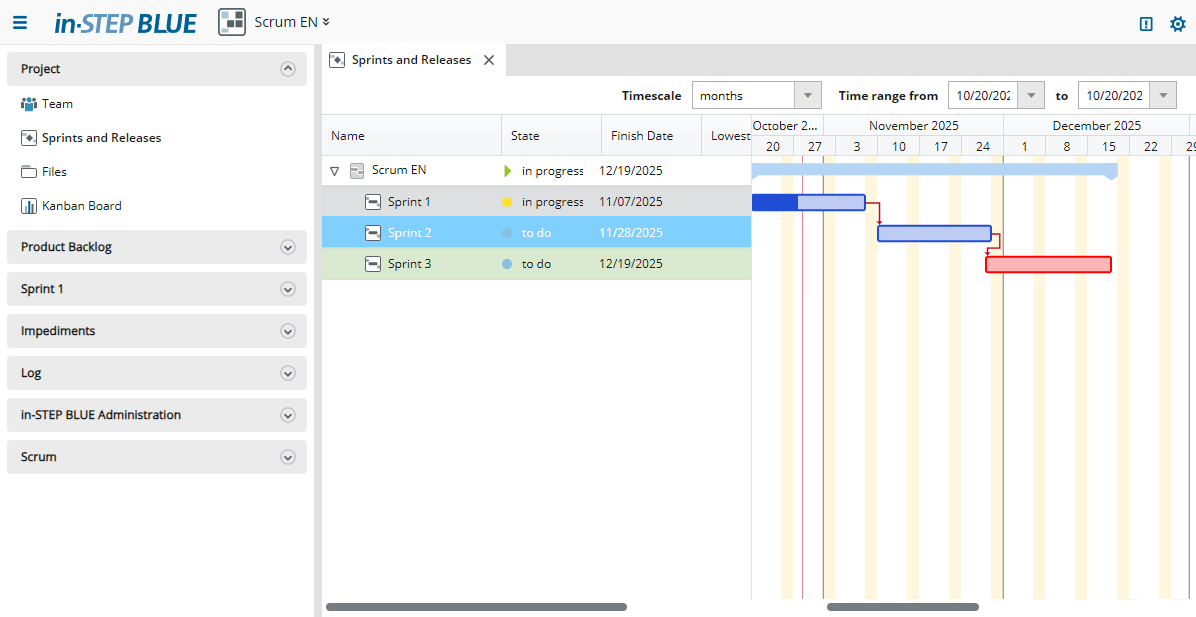Viewport: 1196px width, 617px height.
Task: Open the Timescale months dropdown
Action: pos(807,96)
